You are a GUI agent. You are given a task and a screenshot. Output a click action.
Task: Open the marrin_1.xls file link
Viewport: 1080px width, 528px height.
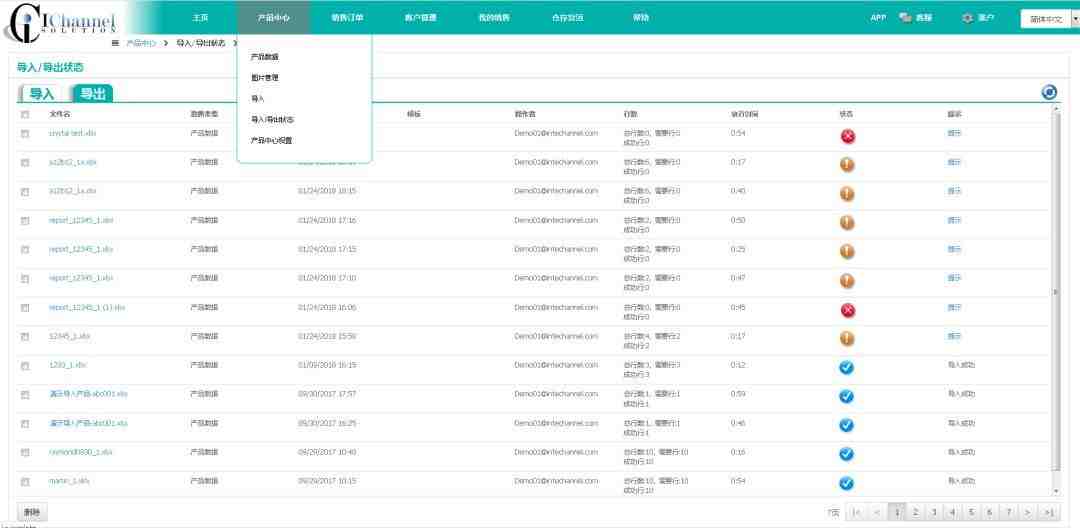[x=69, y=481]
